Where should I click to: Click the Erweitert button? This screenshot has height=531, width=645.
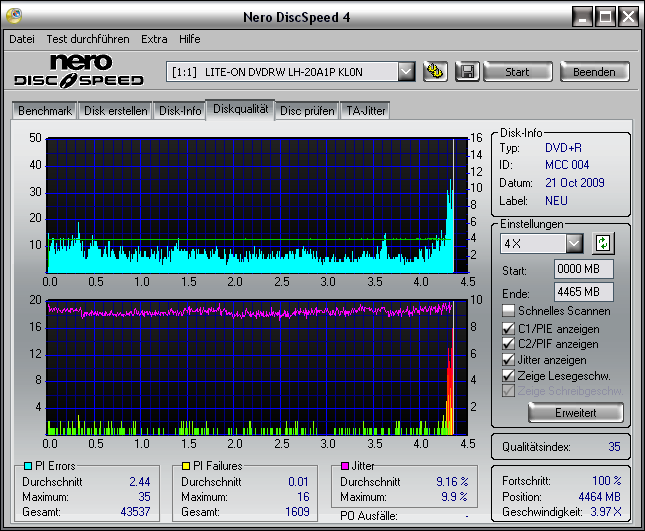tap(575, 412)
